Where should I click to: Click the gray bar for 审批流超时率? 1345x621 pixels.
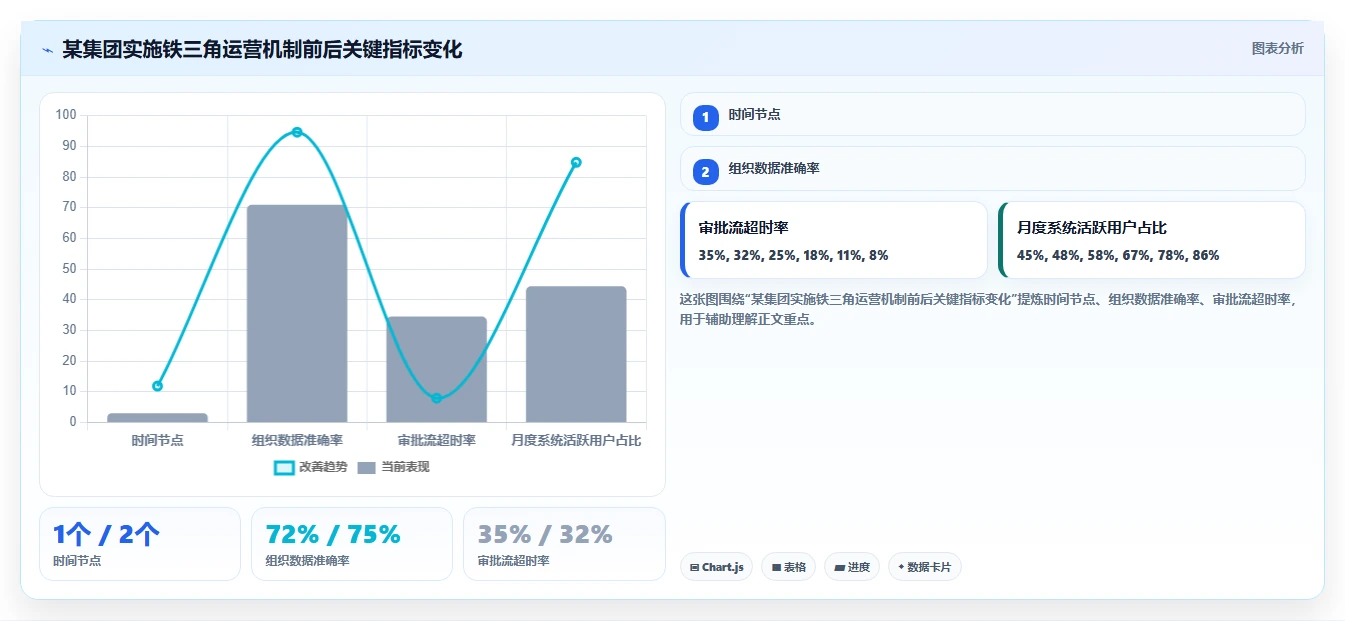pyautogui.click(x=437, y=369)
